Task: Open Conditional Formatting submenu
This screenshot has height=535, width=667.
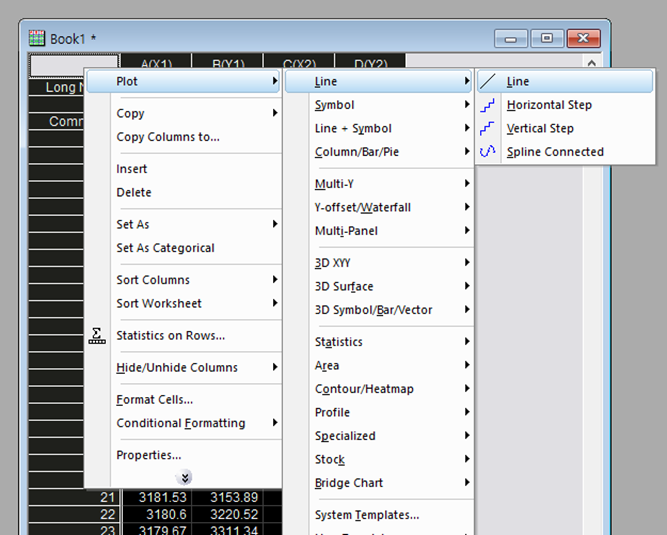Action: [183, 423]
